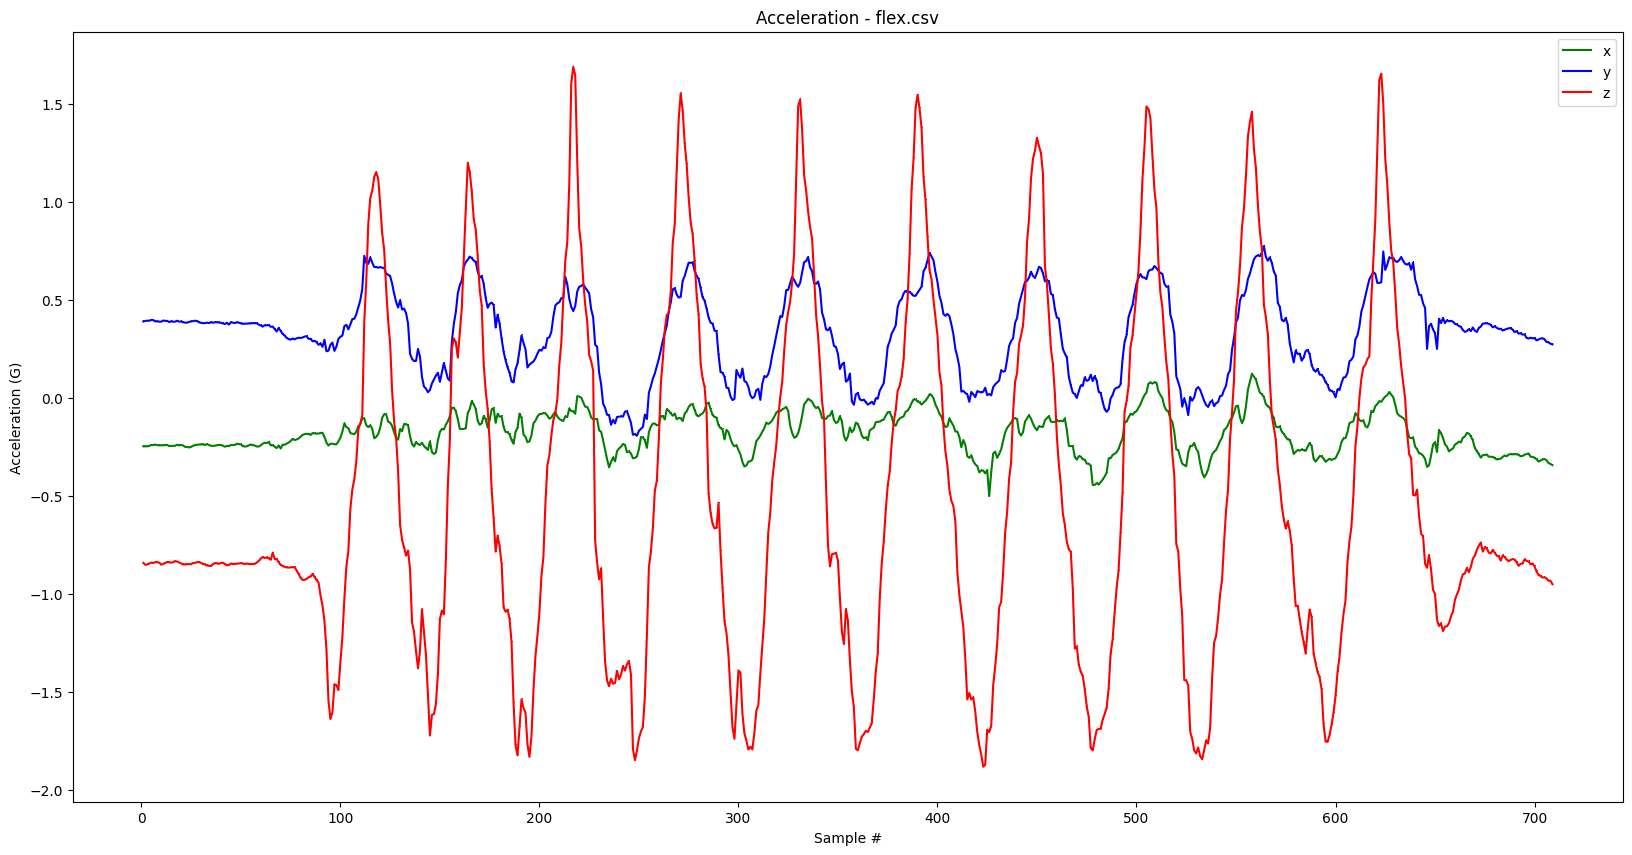Click the blue line swatch in legend

tap(1577, 72)
